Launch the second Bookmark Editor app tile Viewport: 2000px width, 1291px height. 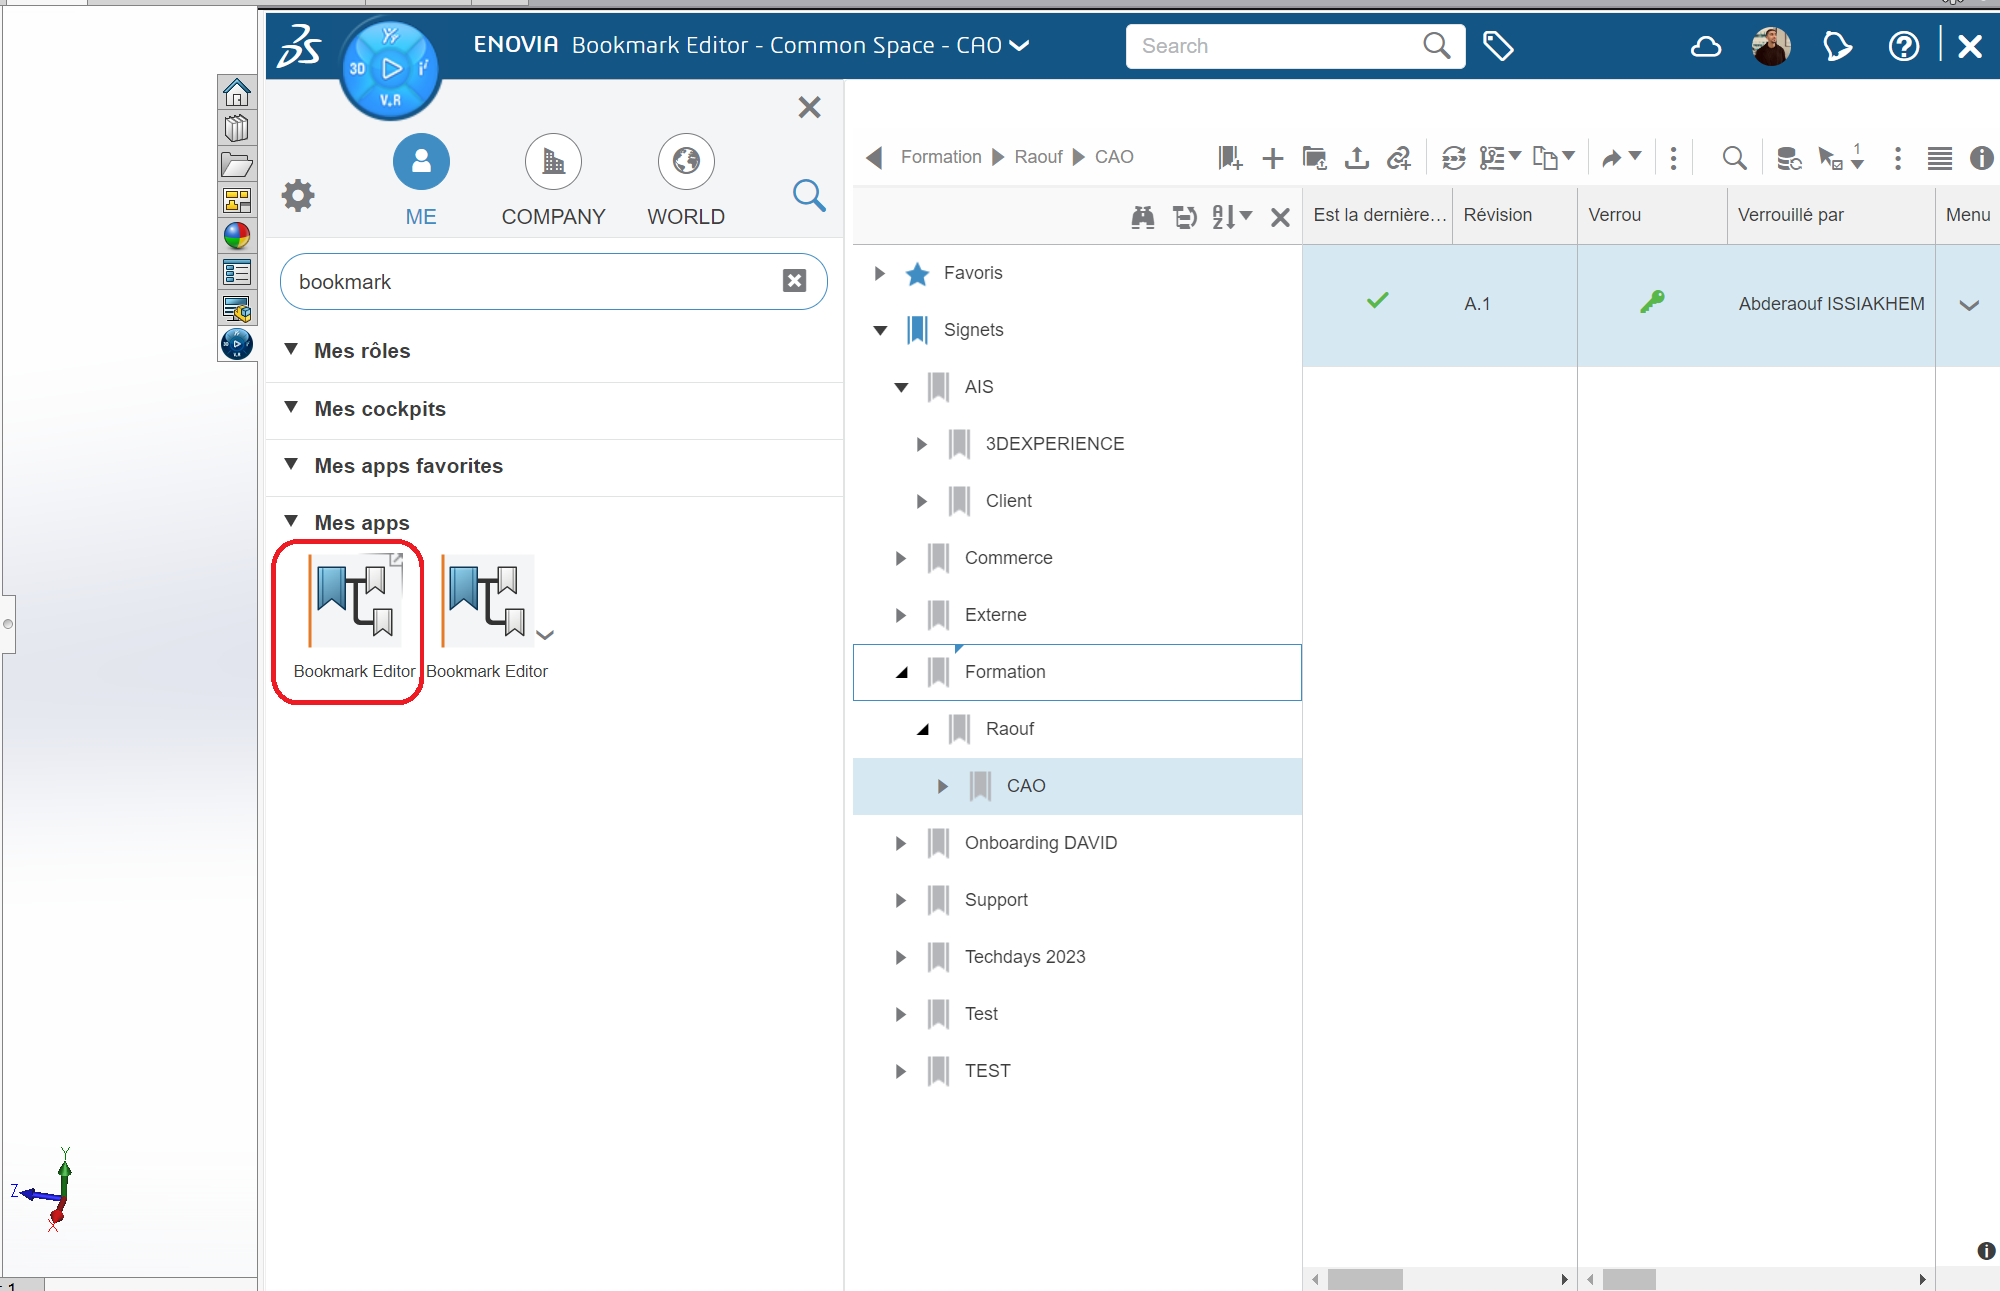pos(487,617)
